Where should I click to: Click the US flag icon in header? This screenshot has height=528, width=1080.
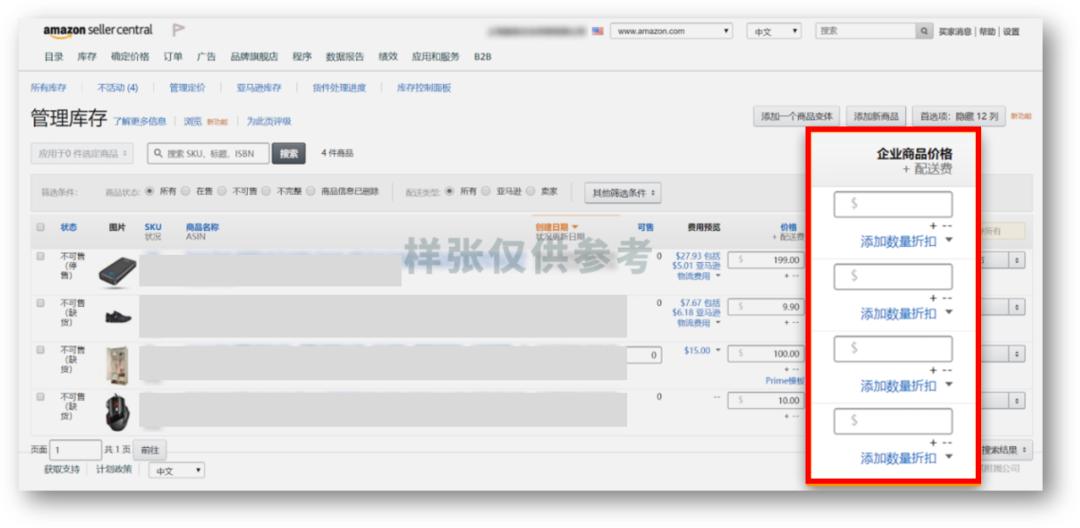tap(597, 32)
